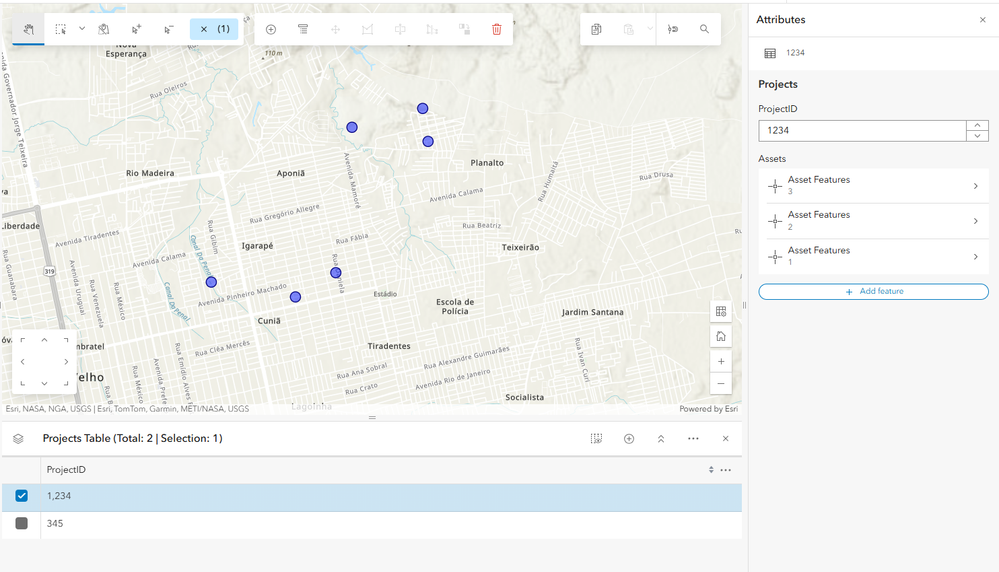Click the red delete trash icon
Screen dimensions: 999x572
(497, 29)
